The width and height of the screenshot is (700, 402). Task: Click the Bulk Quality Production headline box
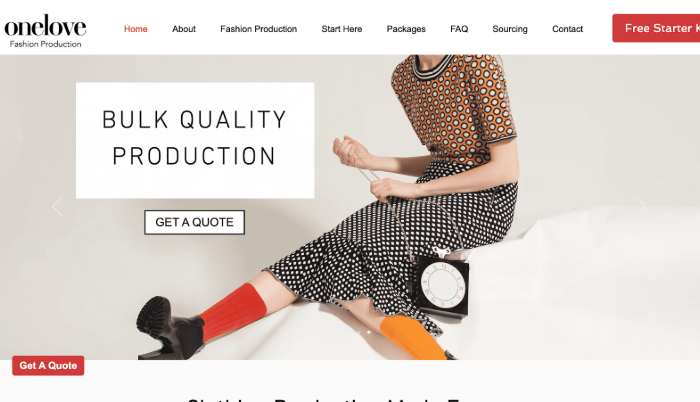point(195,140)
